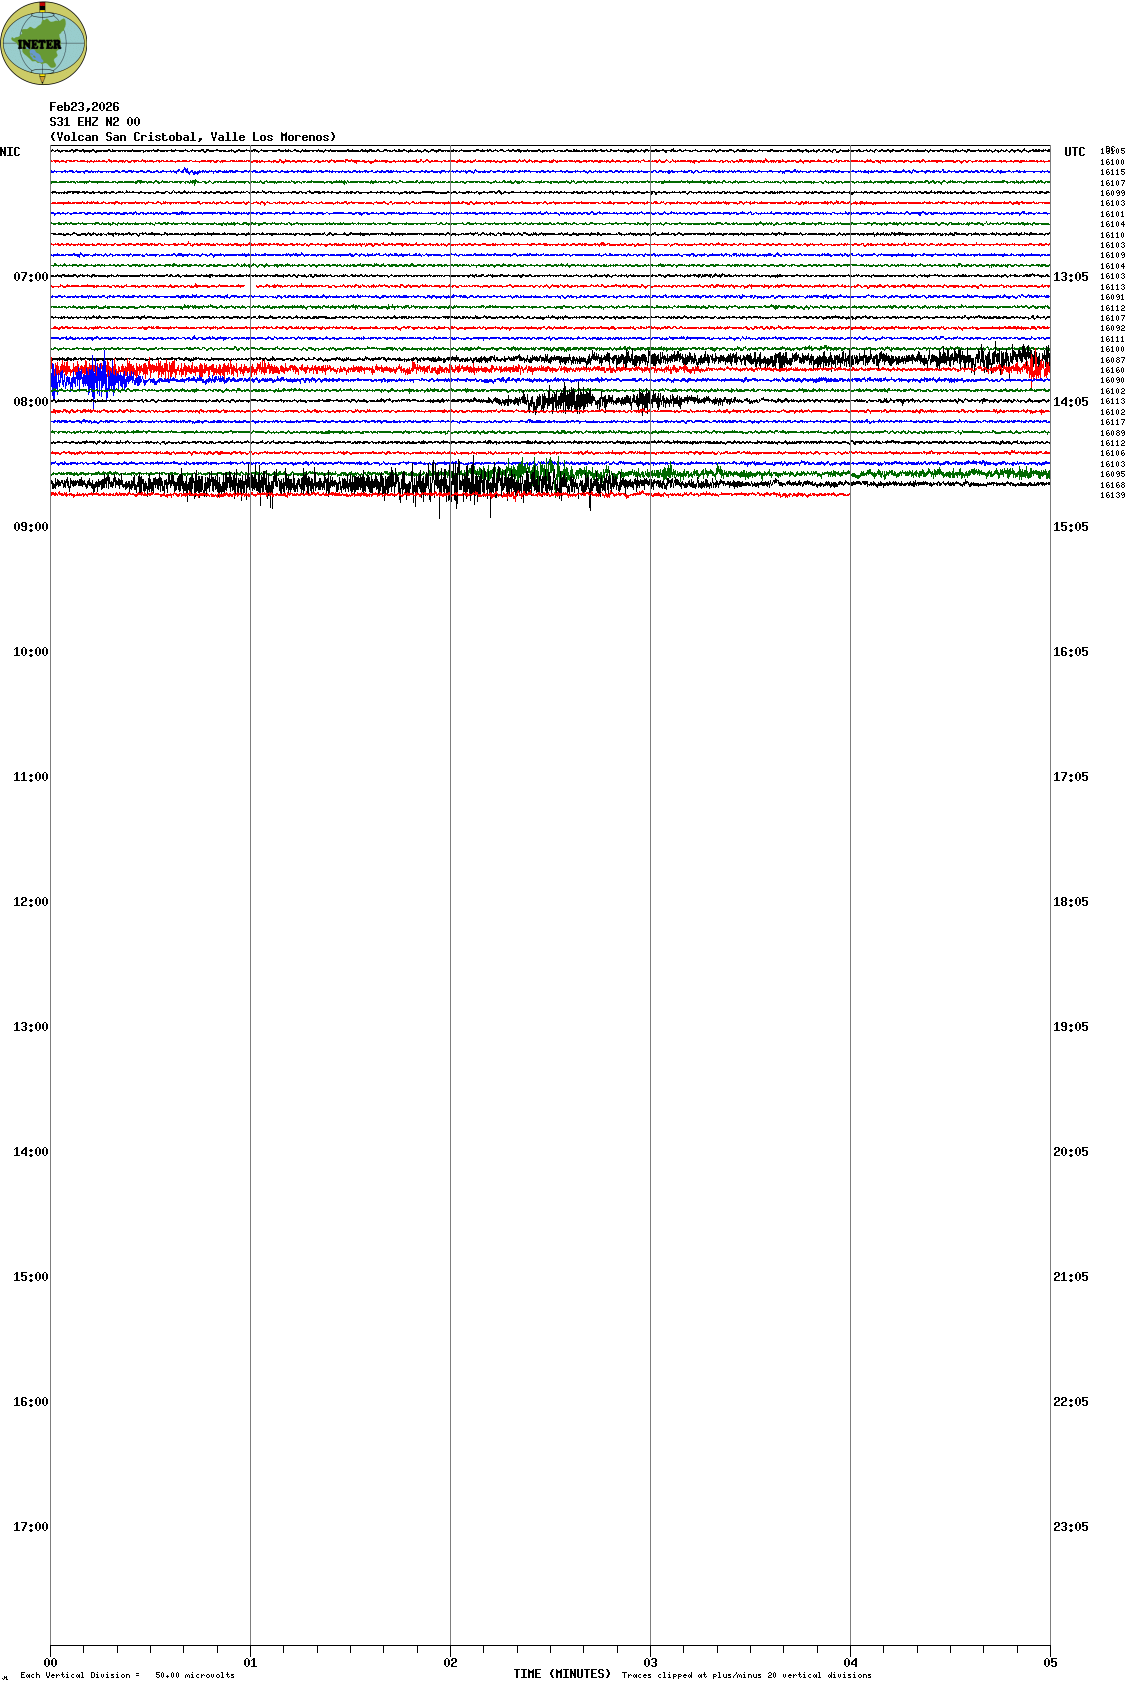Click the Feb23,2026 date text

[84, 107]
